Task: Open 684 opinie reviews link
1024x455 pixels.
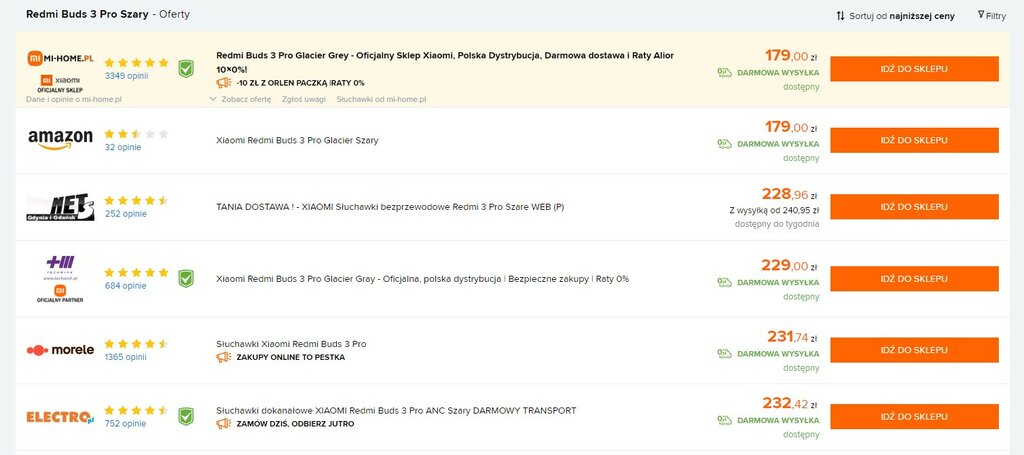Action: (x=125, y=285)
